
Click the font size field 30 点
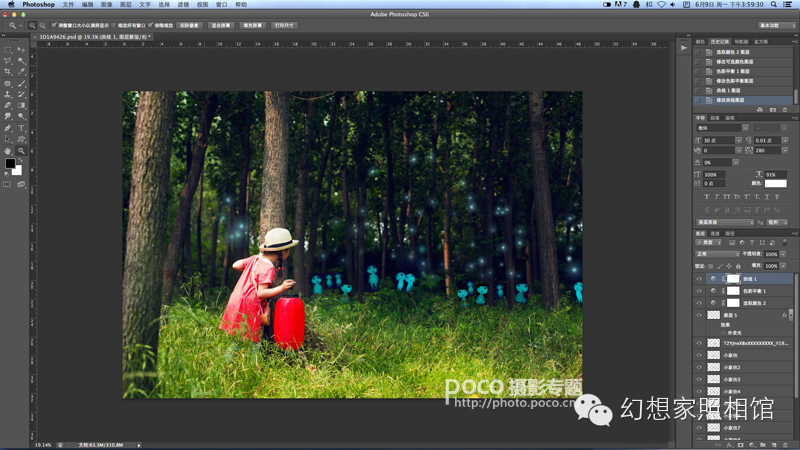point(718,140)
